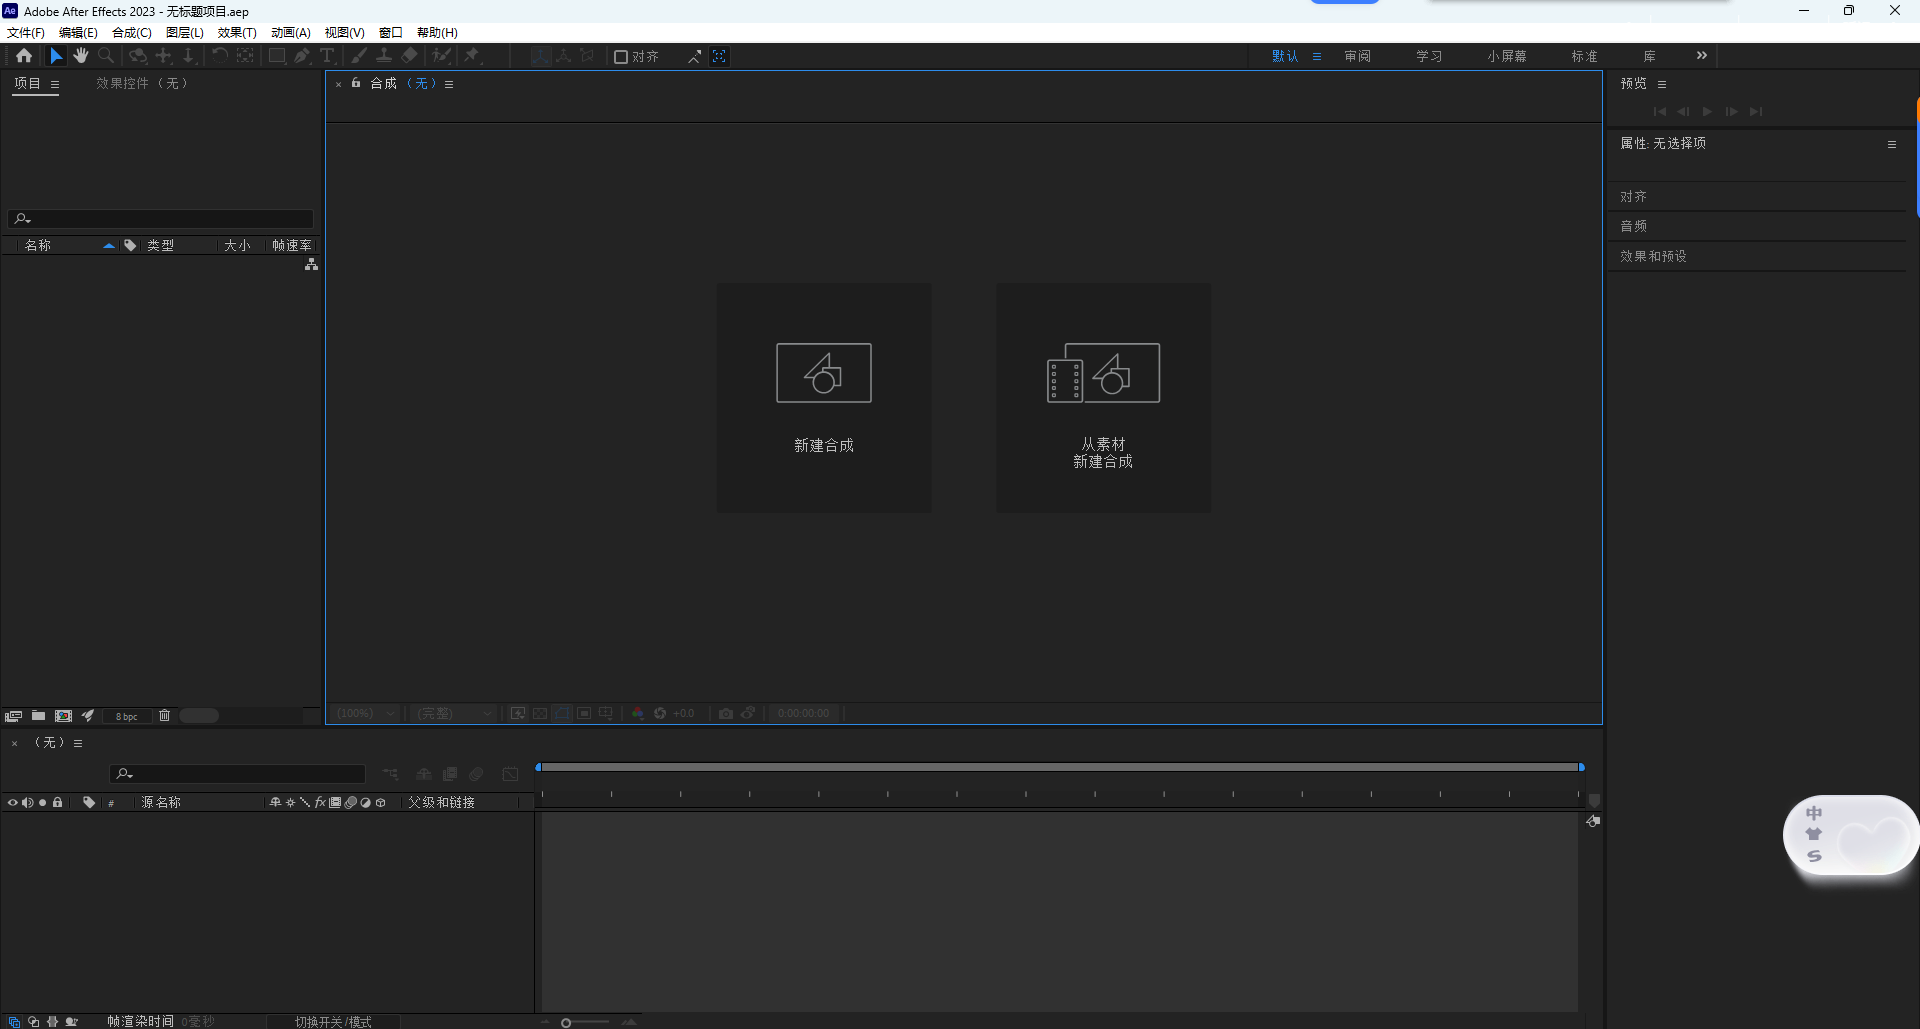Select the Brush tool
This screenshot has height=1029, width=1920.
[x=359, y=56]
